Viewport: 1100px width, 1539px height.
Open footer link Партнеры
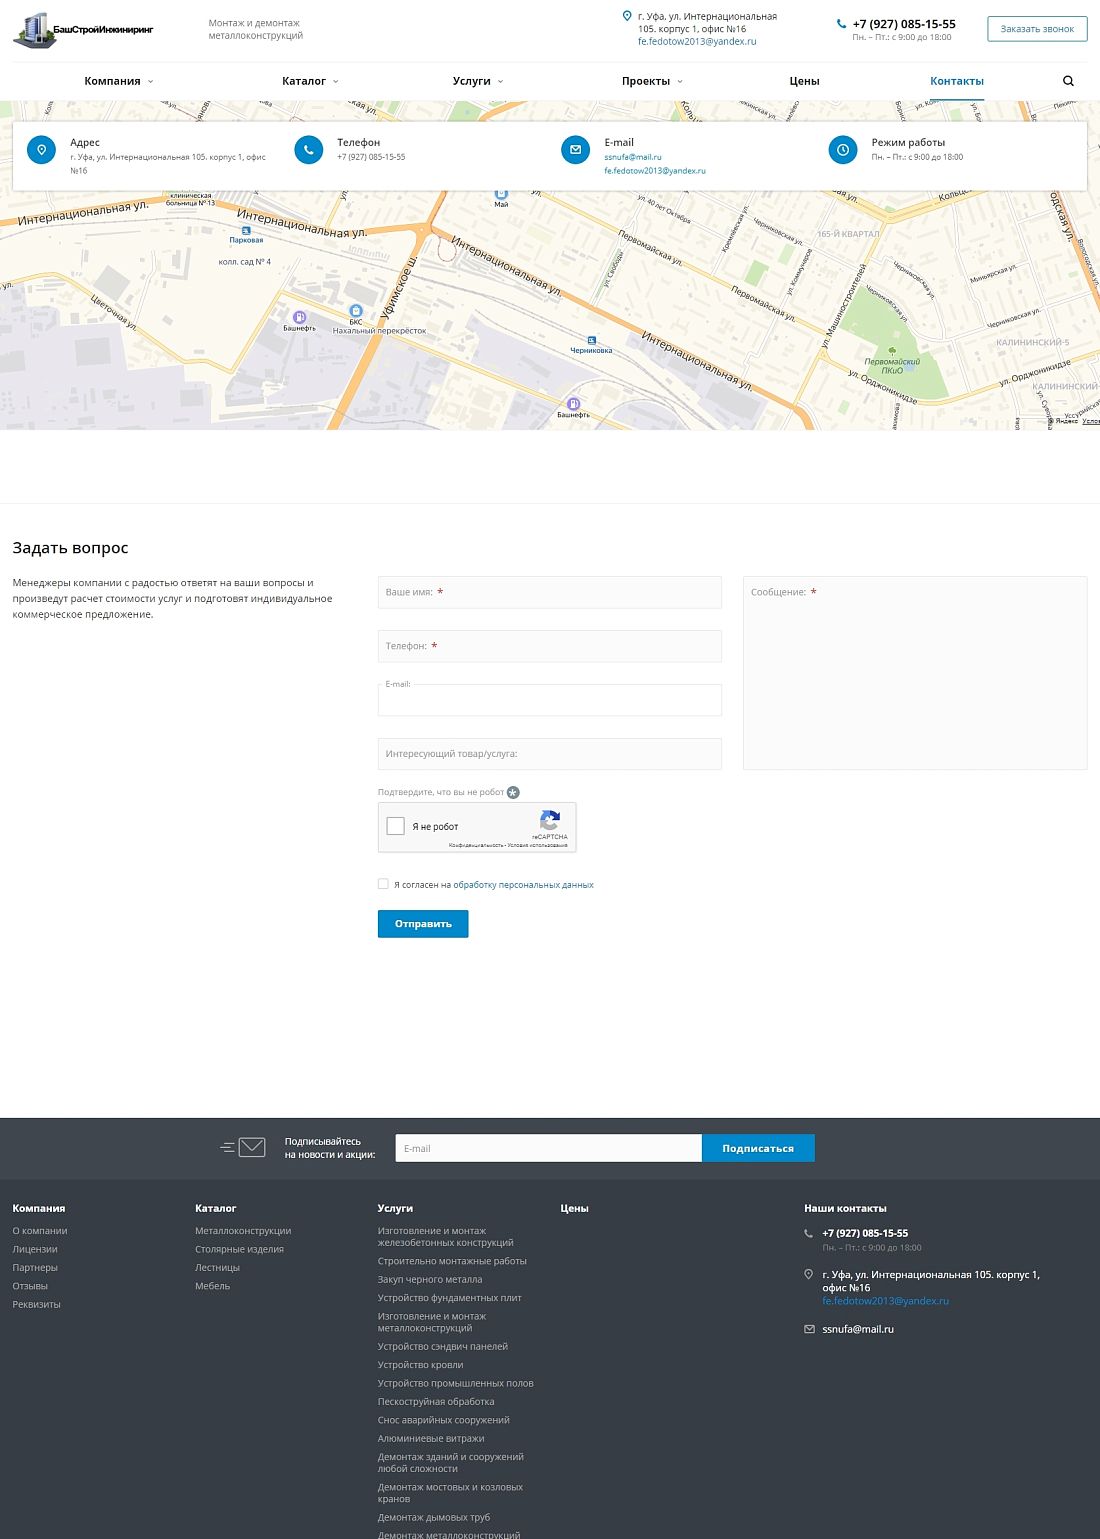[35, 1268]
